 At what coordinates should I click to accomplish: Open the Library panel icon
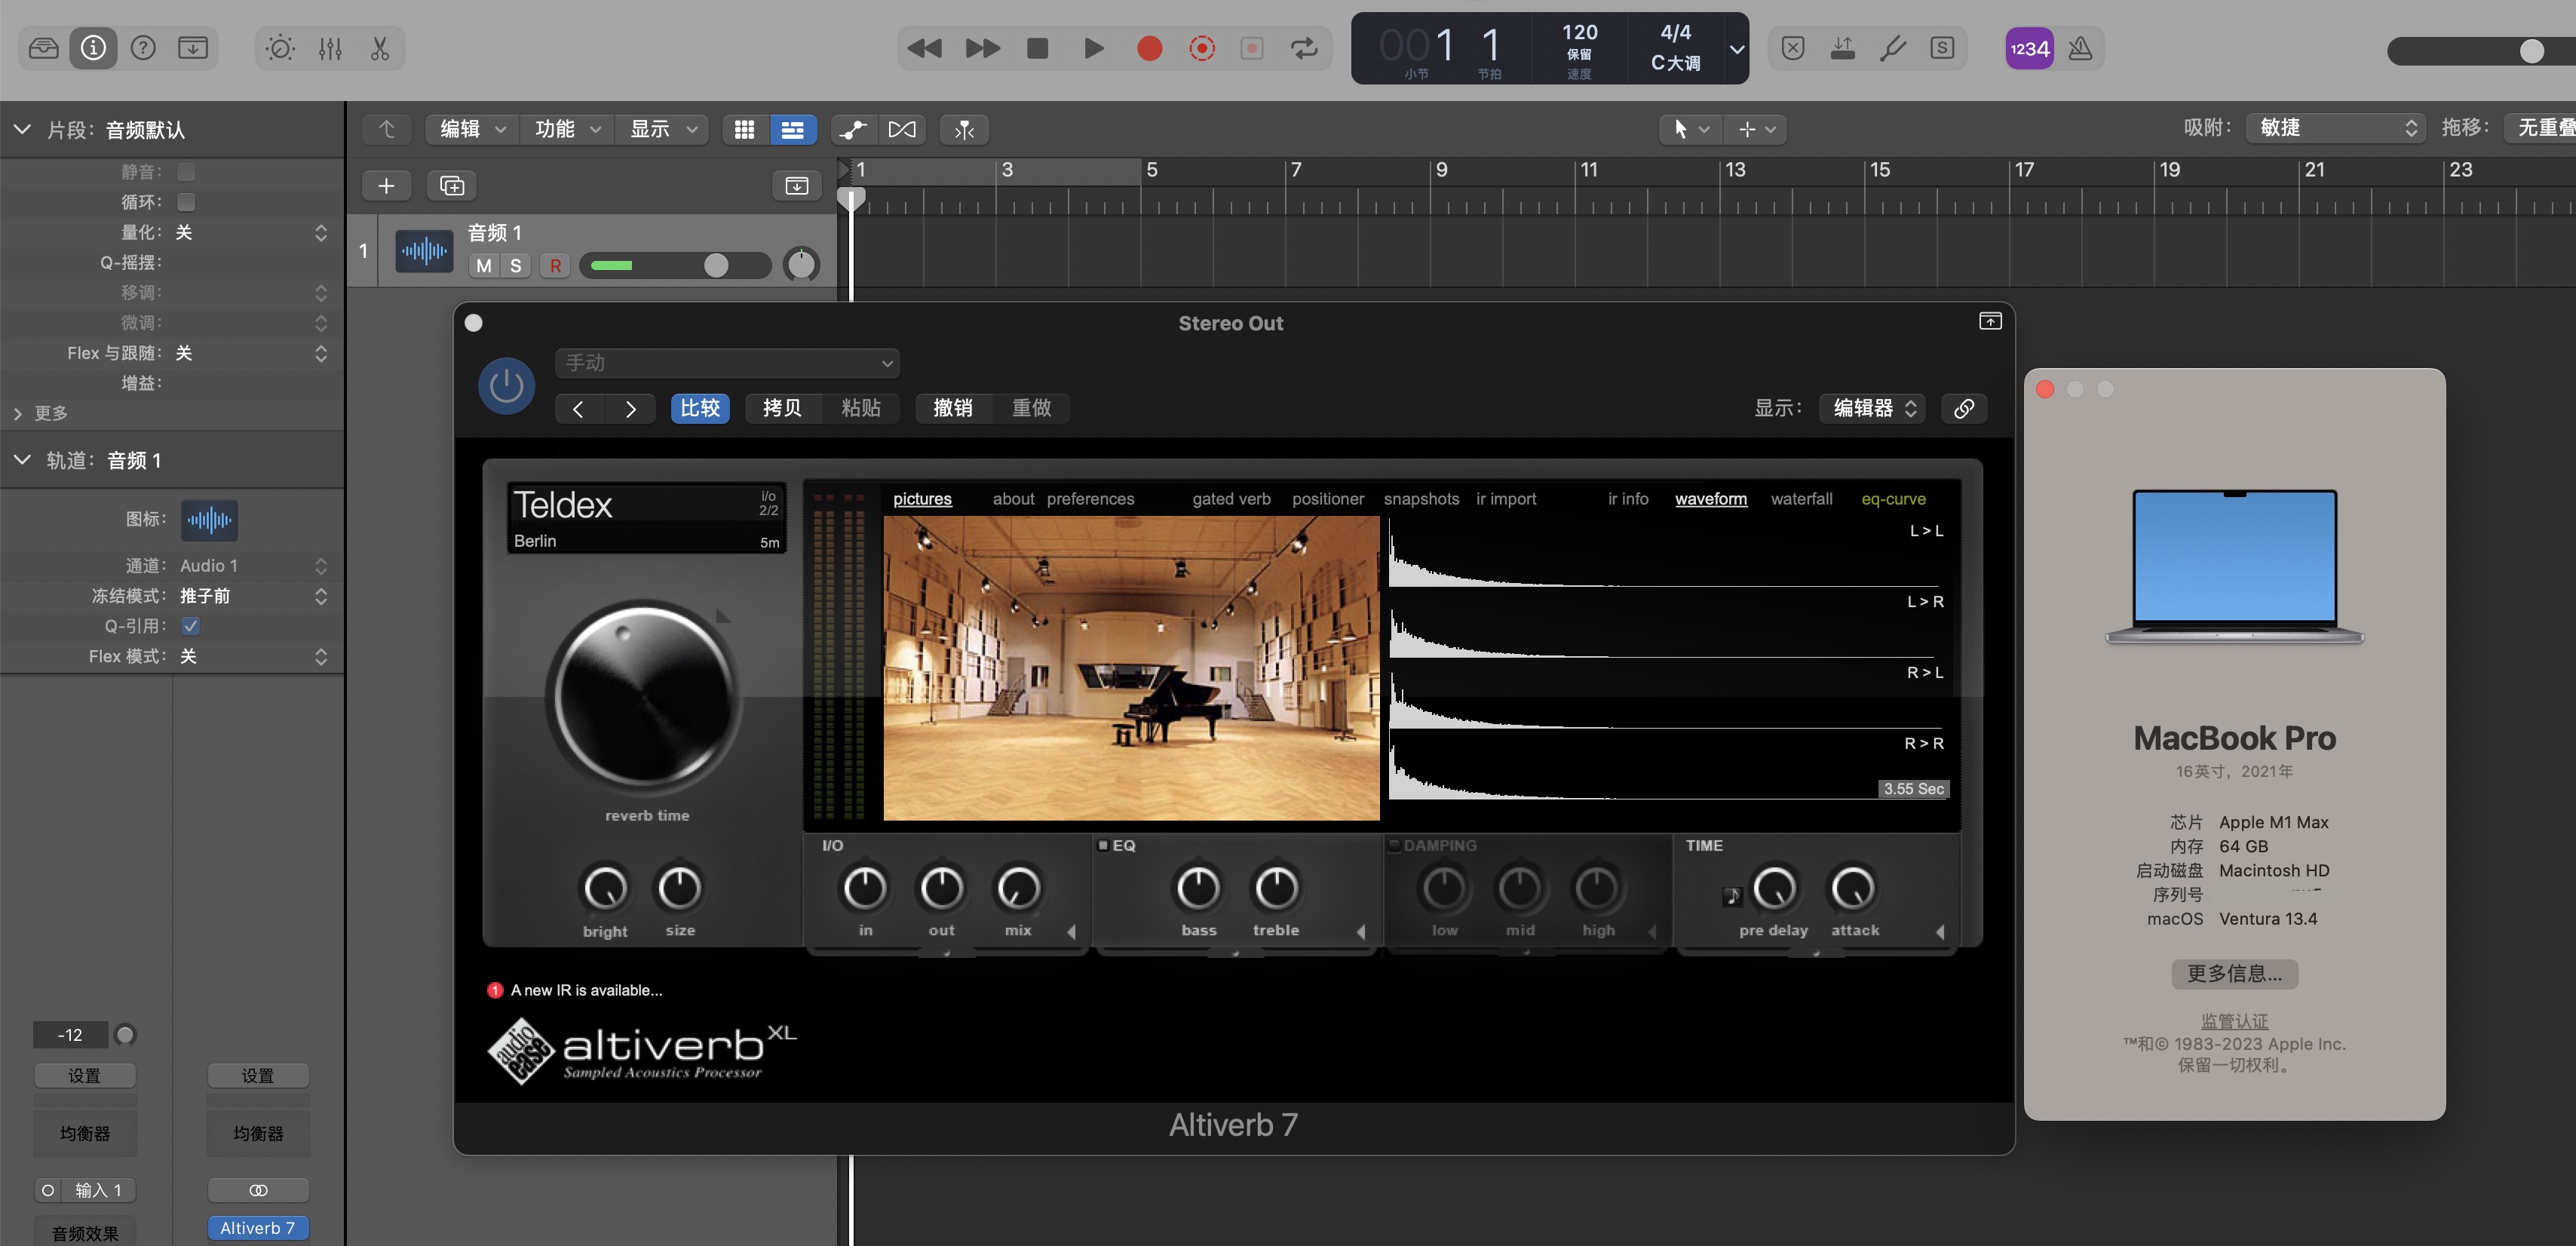click(x=43, y=48)
